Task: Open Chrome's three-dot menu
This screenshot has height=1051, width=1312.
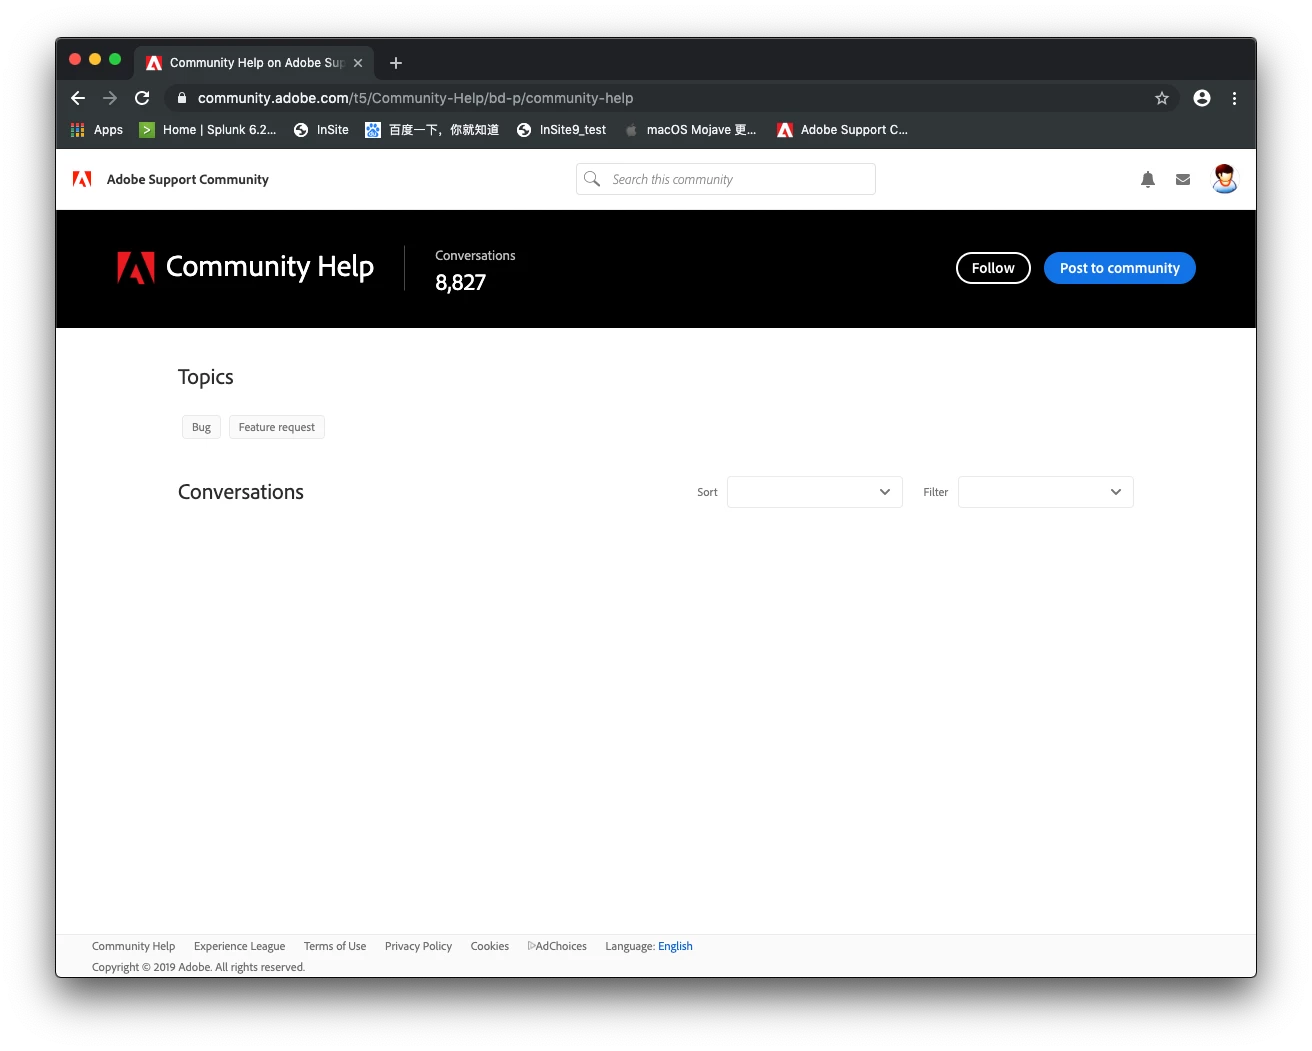Action: tap(1234, 98)
